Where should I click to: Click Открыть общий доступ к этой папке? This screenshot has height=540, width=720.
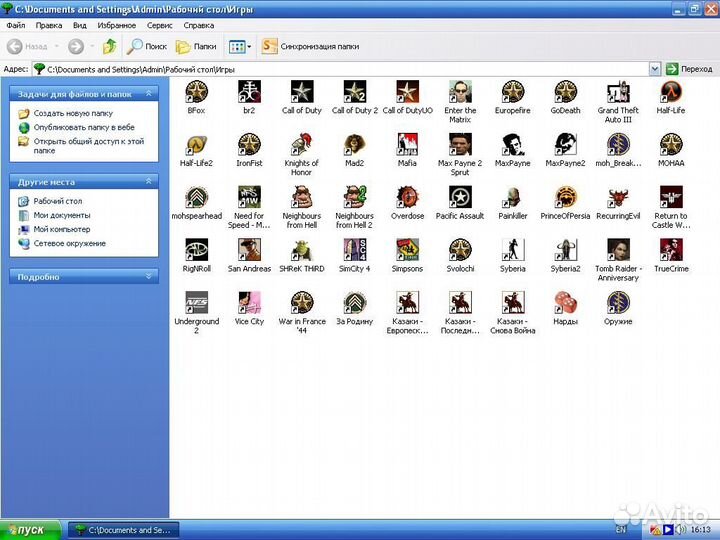[x=89, y=146]
